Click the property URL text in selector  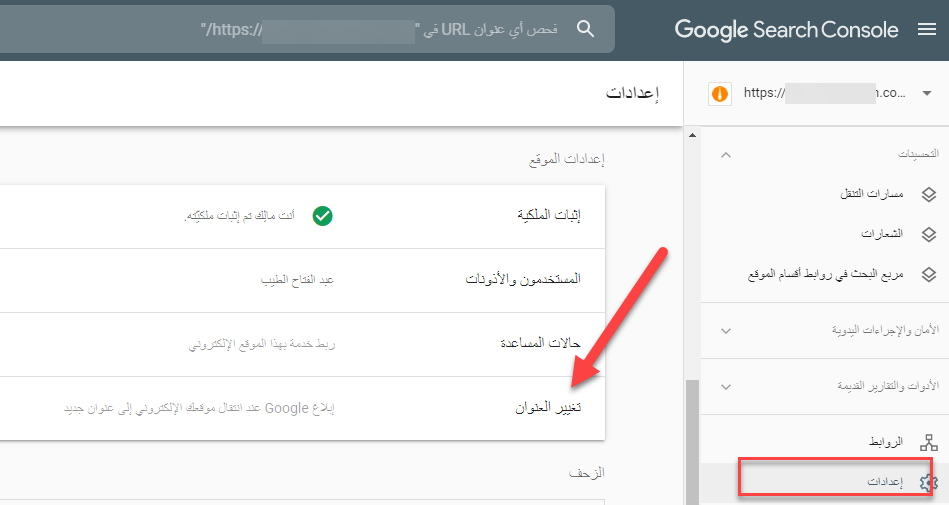[824, 93]
